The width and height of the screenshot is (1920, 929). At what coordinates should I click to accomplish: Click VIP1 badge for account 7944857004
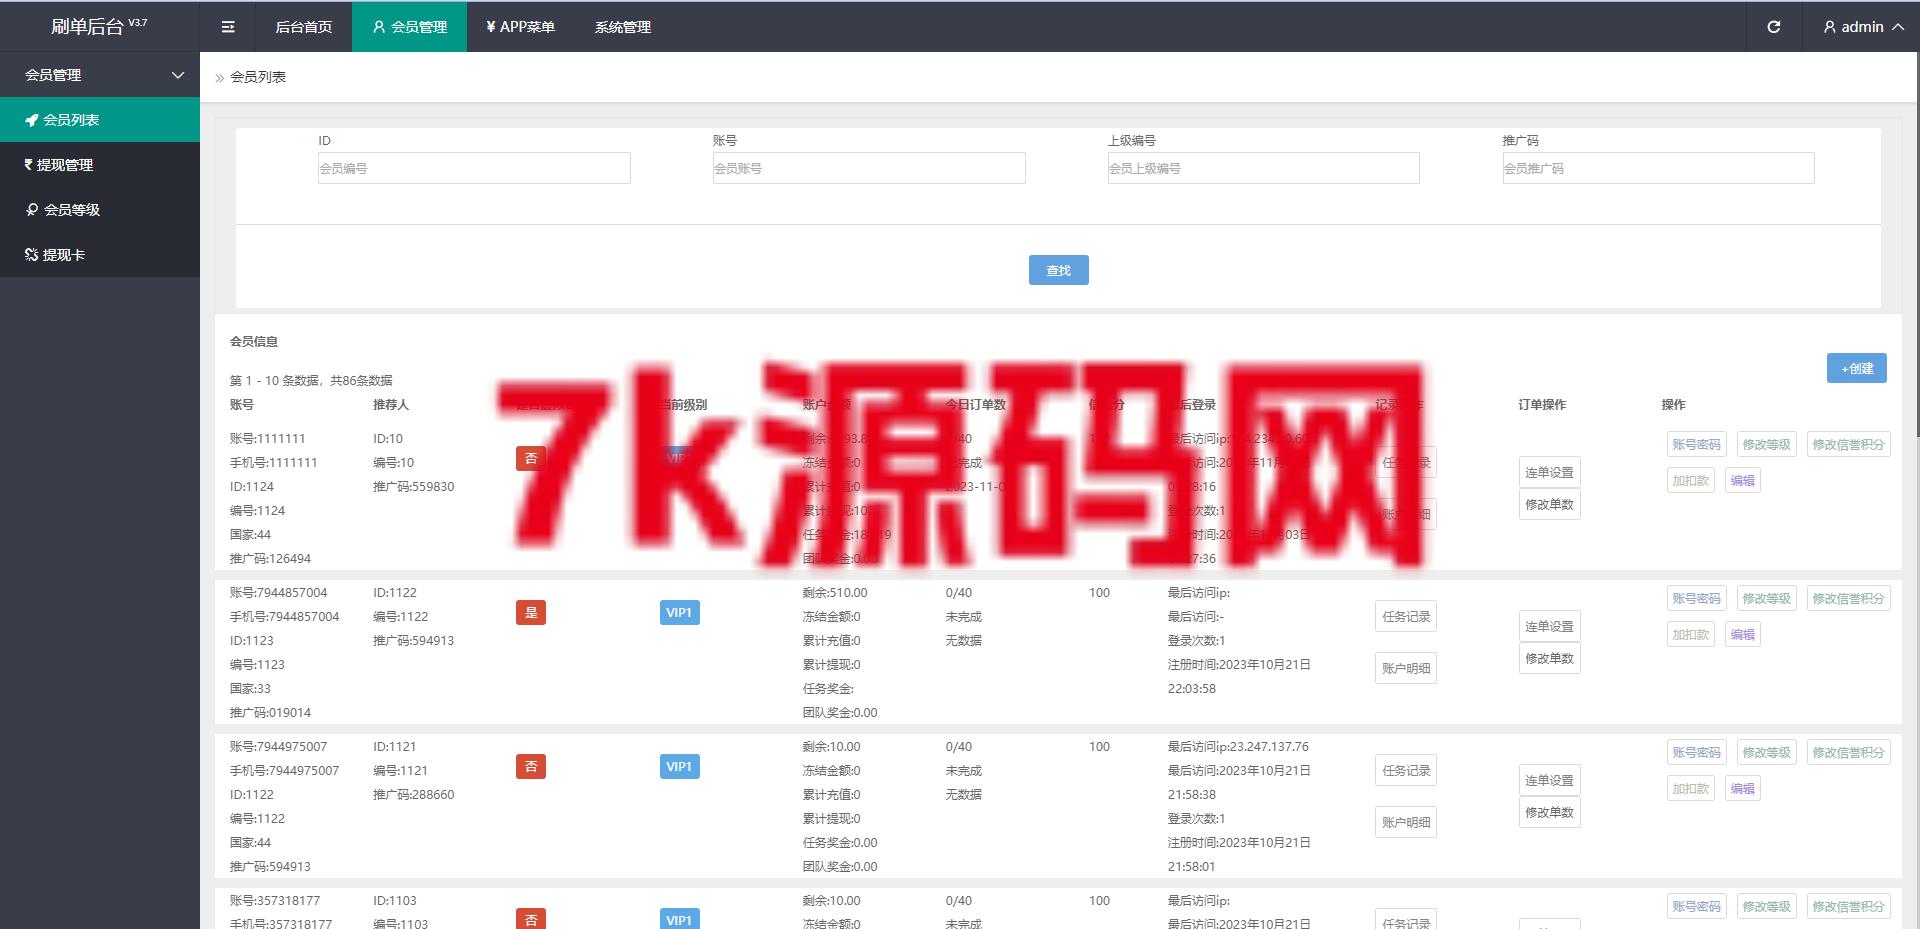pyautogui.click(x=680, y=612)
